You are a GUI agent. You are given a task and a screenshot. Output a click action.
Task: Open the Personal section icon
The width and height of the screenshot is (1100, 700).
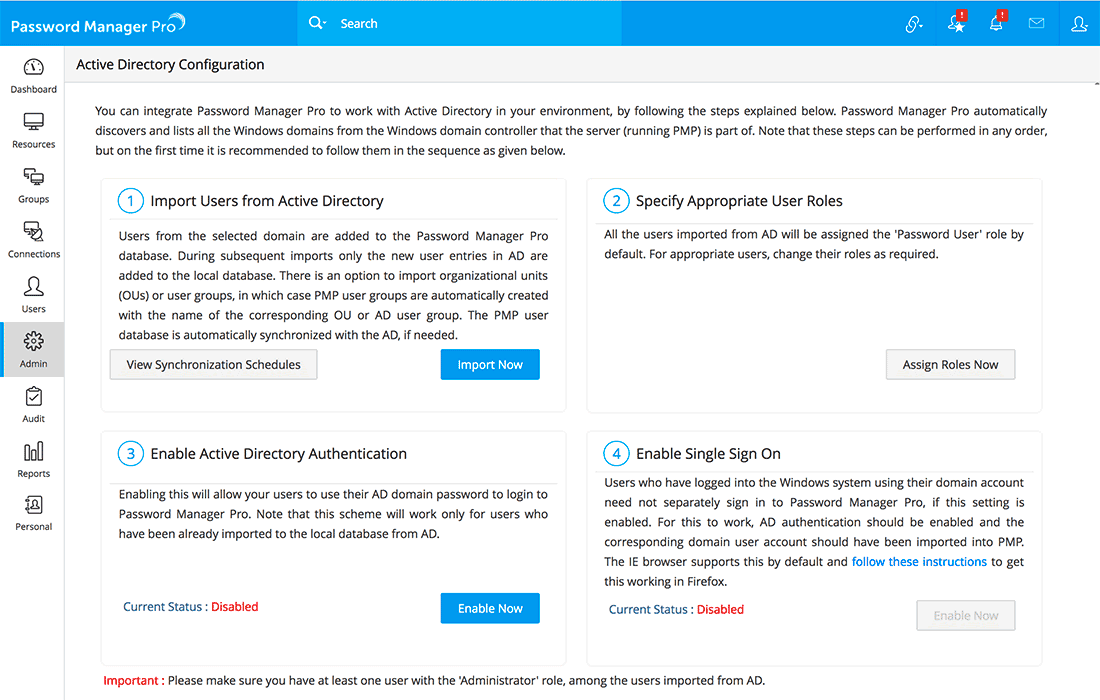pos(33,506)
